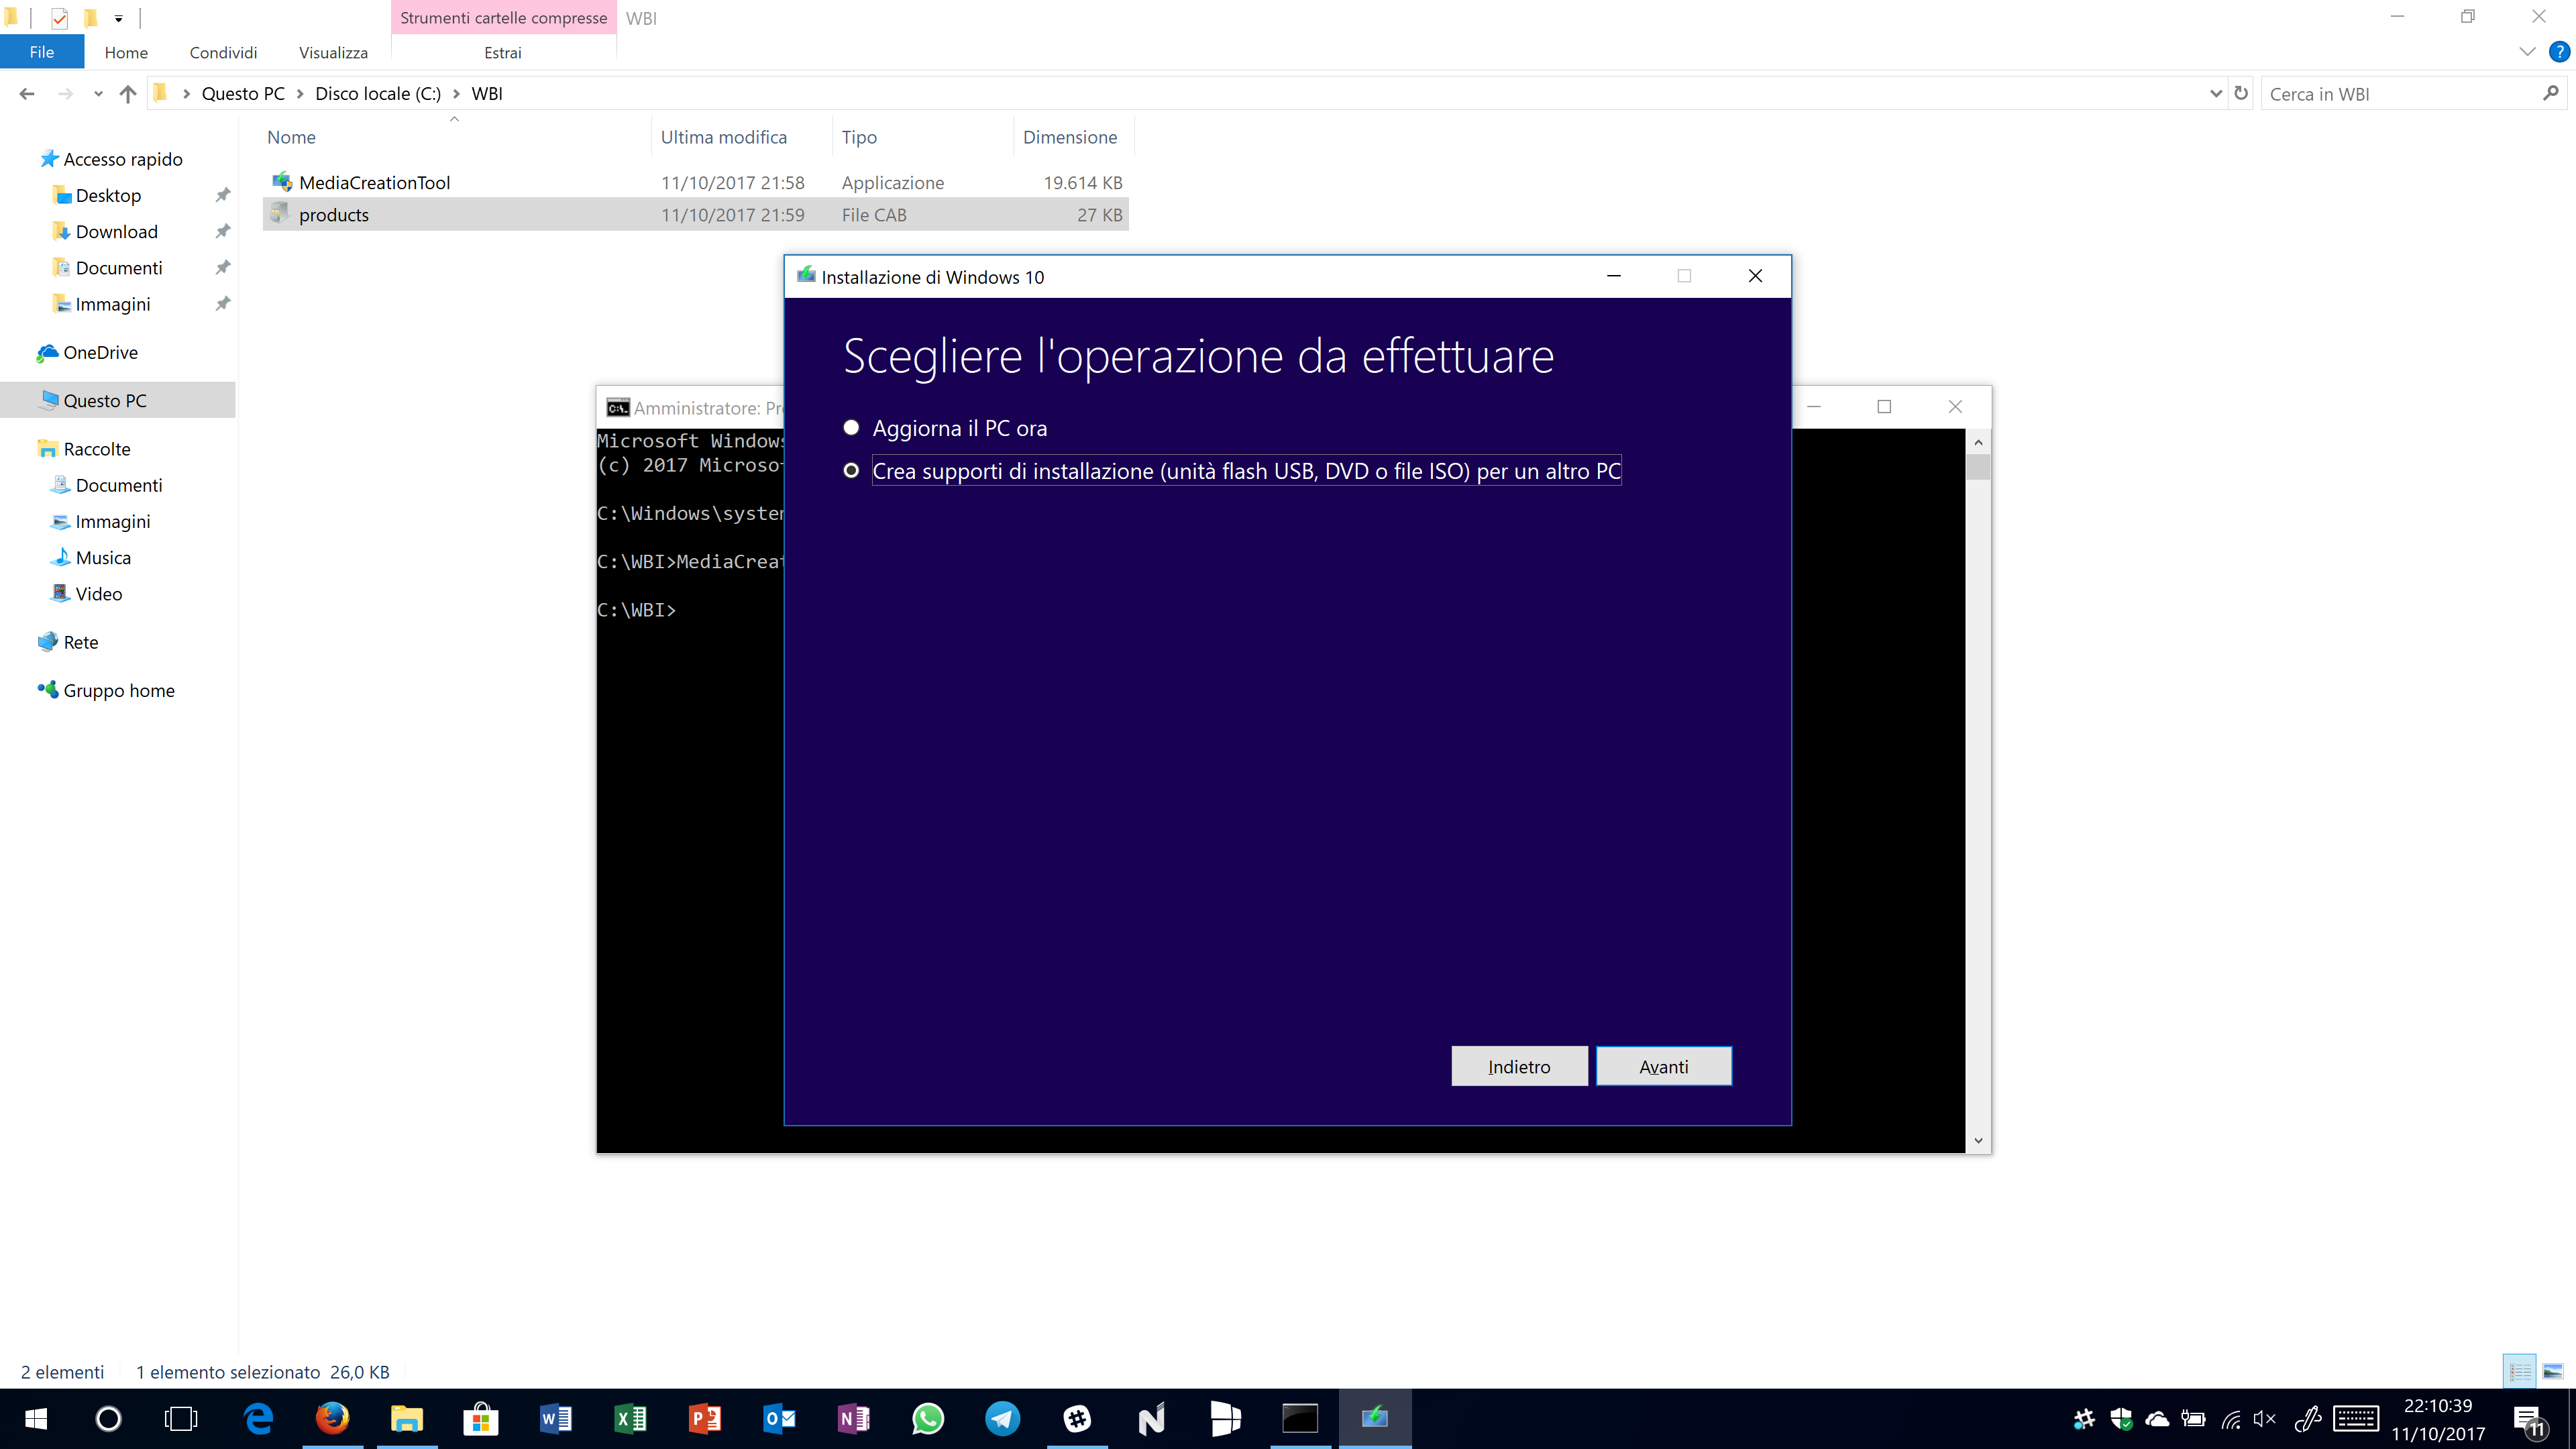Image resolution: width=2576 pixels, height=1449 pixels.
Task: Click command prompt scrollbar down arrow
Action: point(1978,1140)
